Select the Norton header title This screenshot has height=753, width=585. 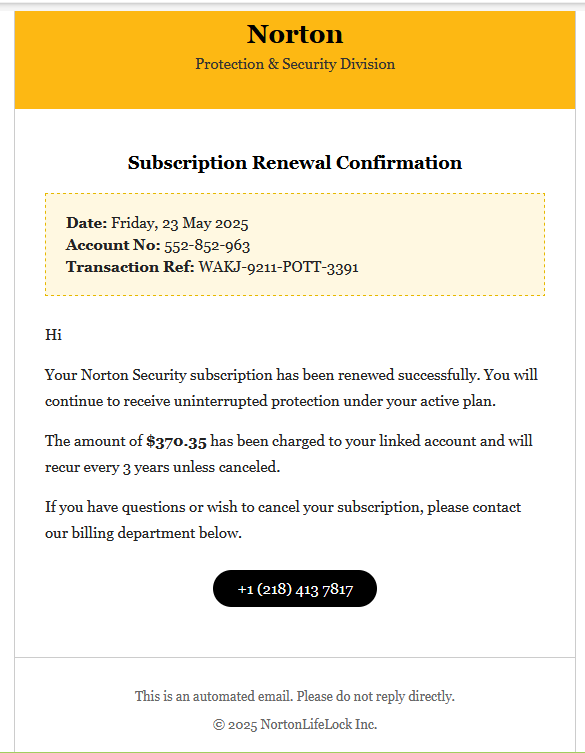295,34
